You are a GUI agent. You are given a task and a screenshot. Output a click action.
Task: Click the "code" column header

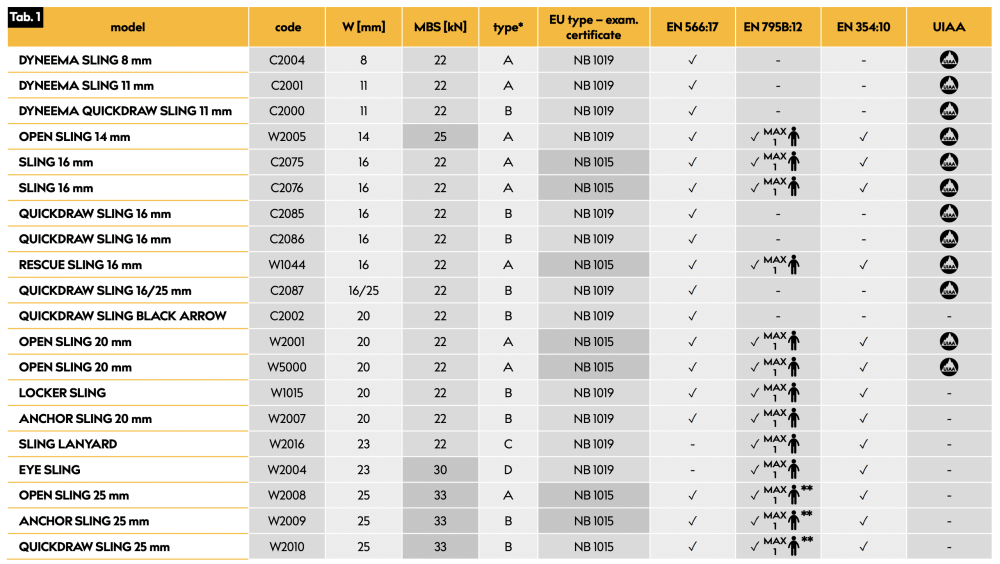(x=288, y=27)
